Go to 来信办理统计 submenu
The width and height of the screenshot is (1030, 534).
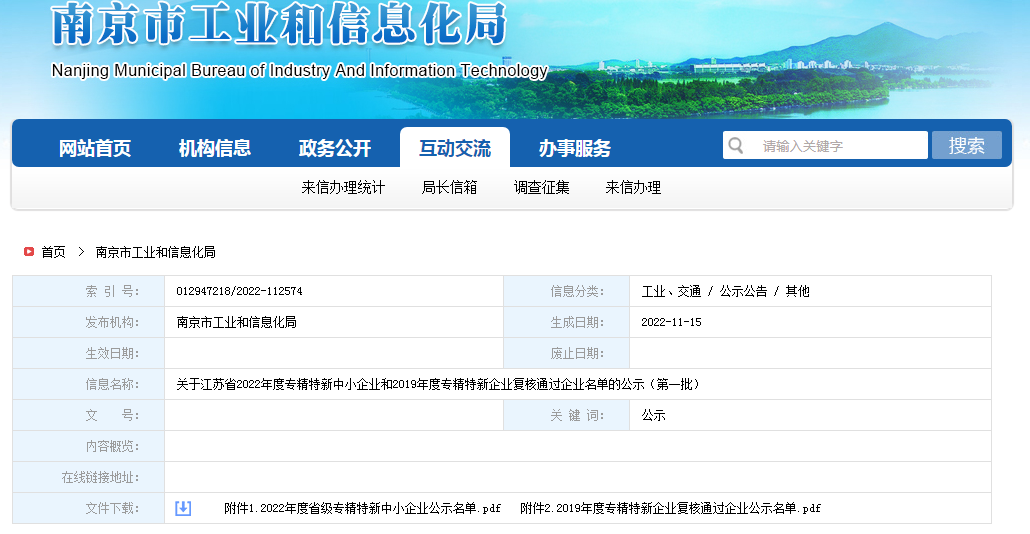coord(343,188)
